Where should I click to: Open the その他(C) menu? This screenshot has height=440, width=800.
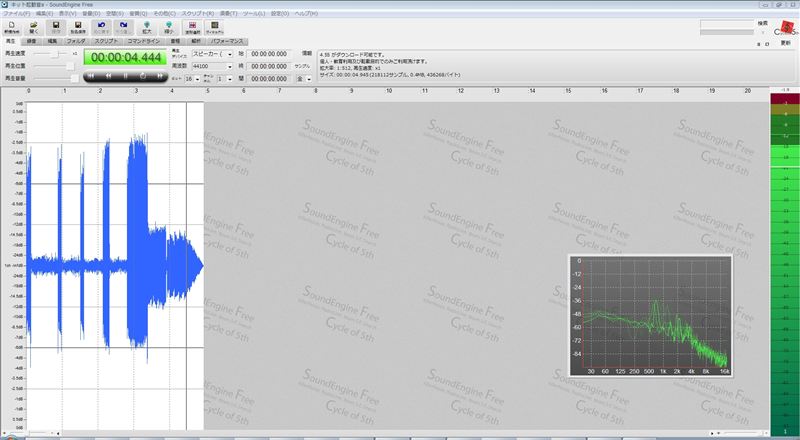164,14
